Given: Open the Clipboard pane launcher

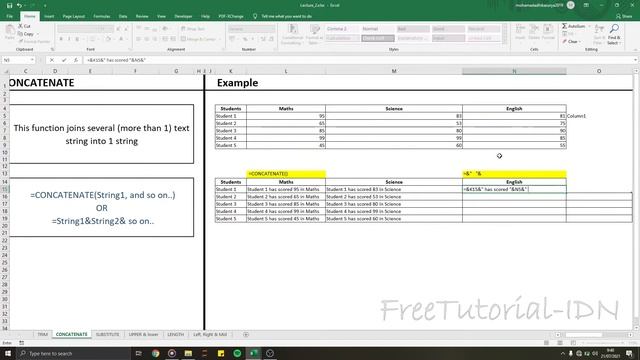Looking at the screenshot, I should tap(52, 49).
